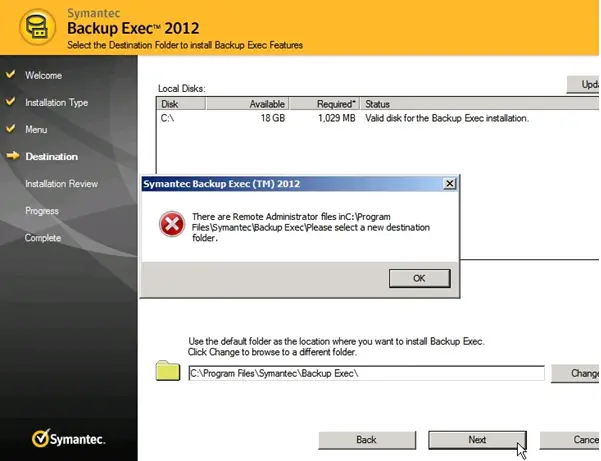601x461 pixels.
Task: Click the Update button above disk list
Action: click(583, 84)
